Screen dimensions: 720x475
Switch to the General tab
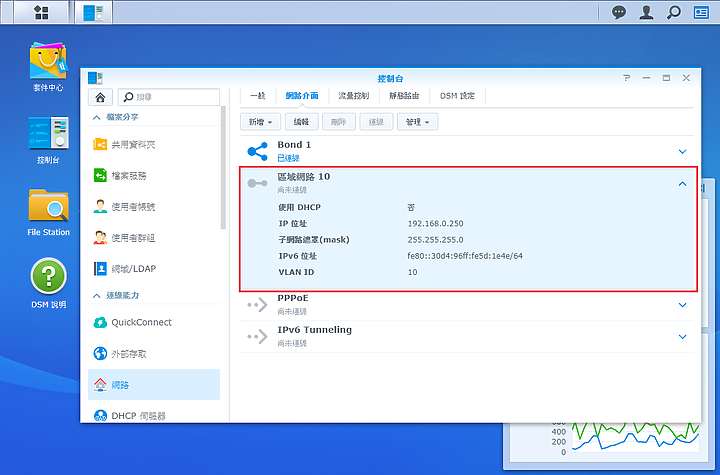click(x=258, y=96)
